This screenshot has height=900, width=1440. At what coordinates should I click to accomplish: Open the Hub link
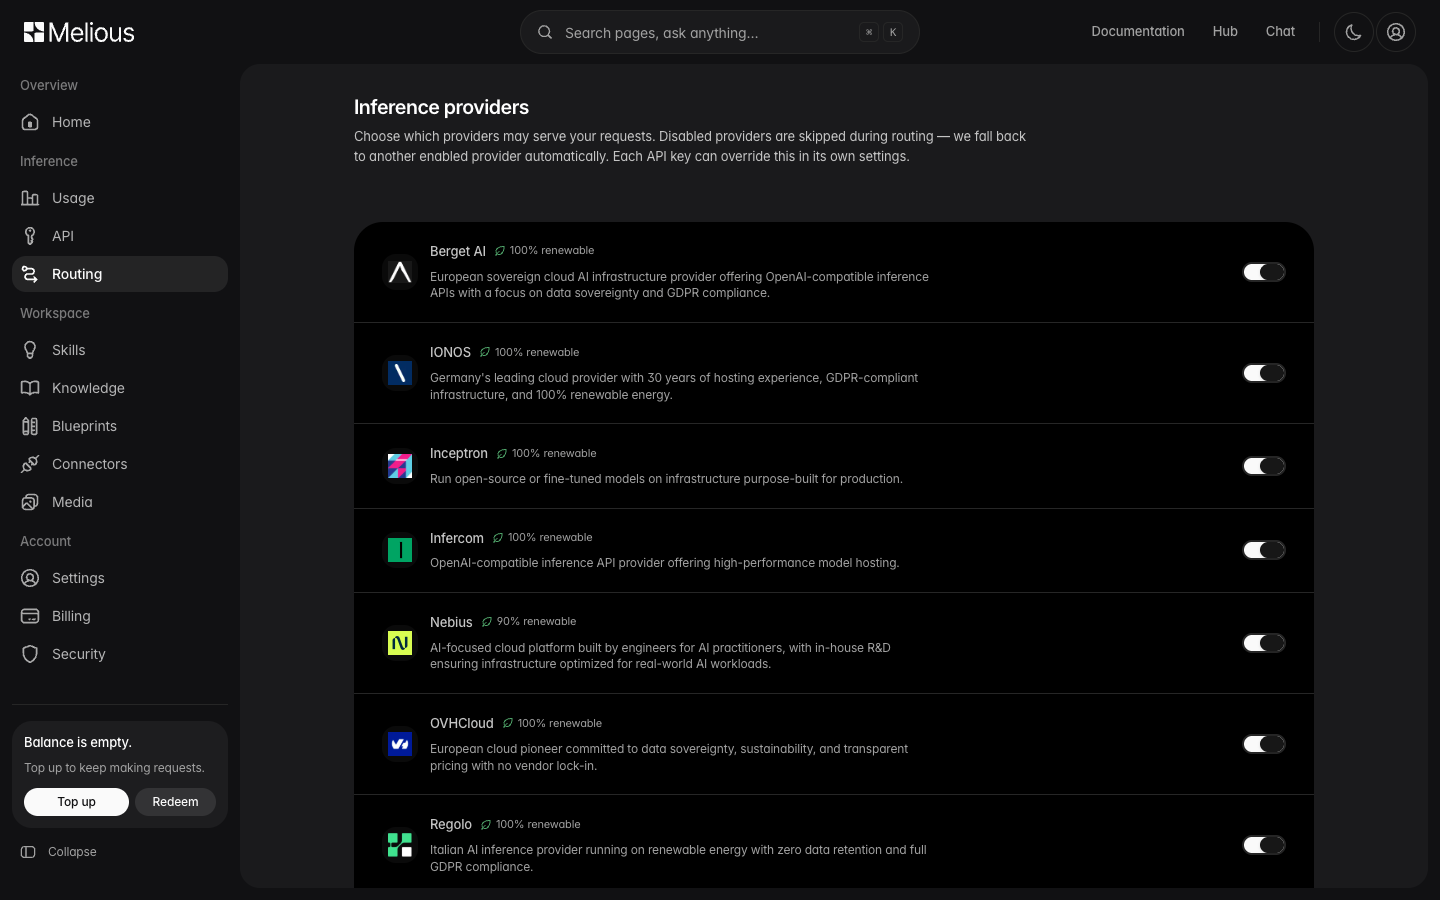click(1225, 32)
